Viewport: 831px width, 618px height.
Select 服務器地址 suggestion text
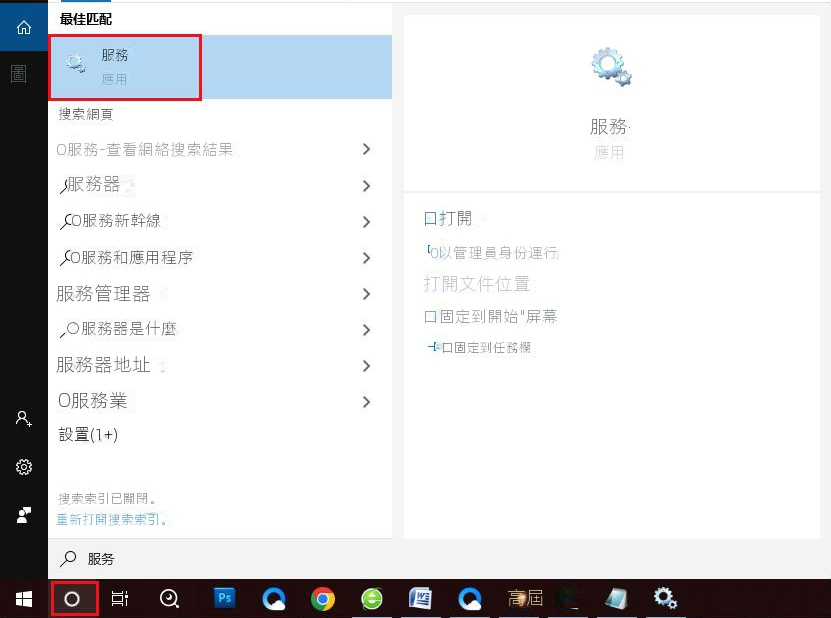point(103,365)
